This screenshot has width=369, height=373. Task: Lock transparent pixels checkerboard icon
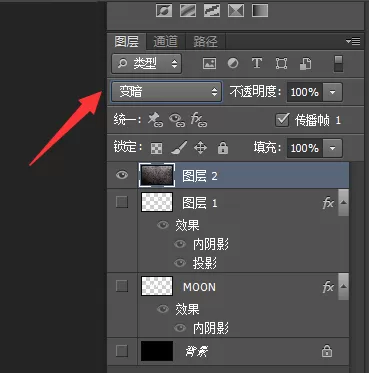(x=157, y=148)
